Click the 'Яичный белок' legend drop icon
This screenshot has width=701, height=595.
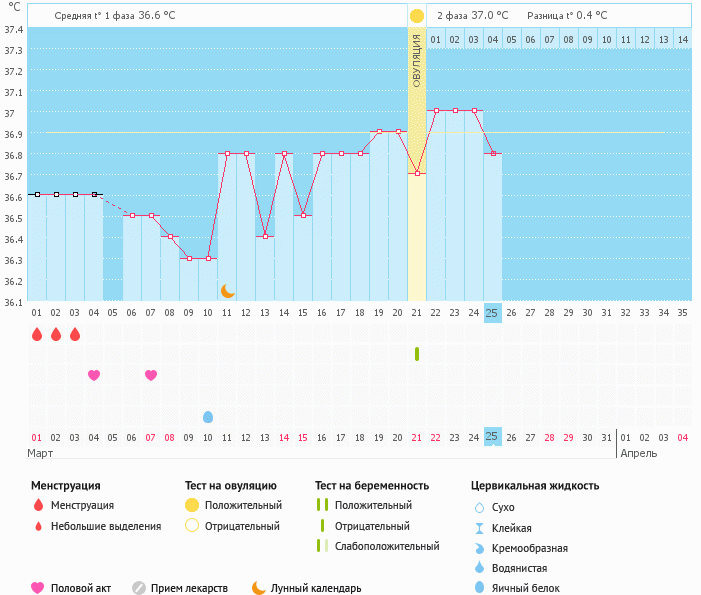point(480,588)
